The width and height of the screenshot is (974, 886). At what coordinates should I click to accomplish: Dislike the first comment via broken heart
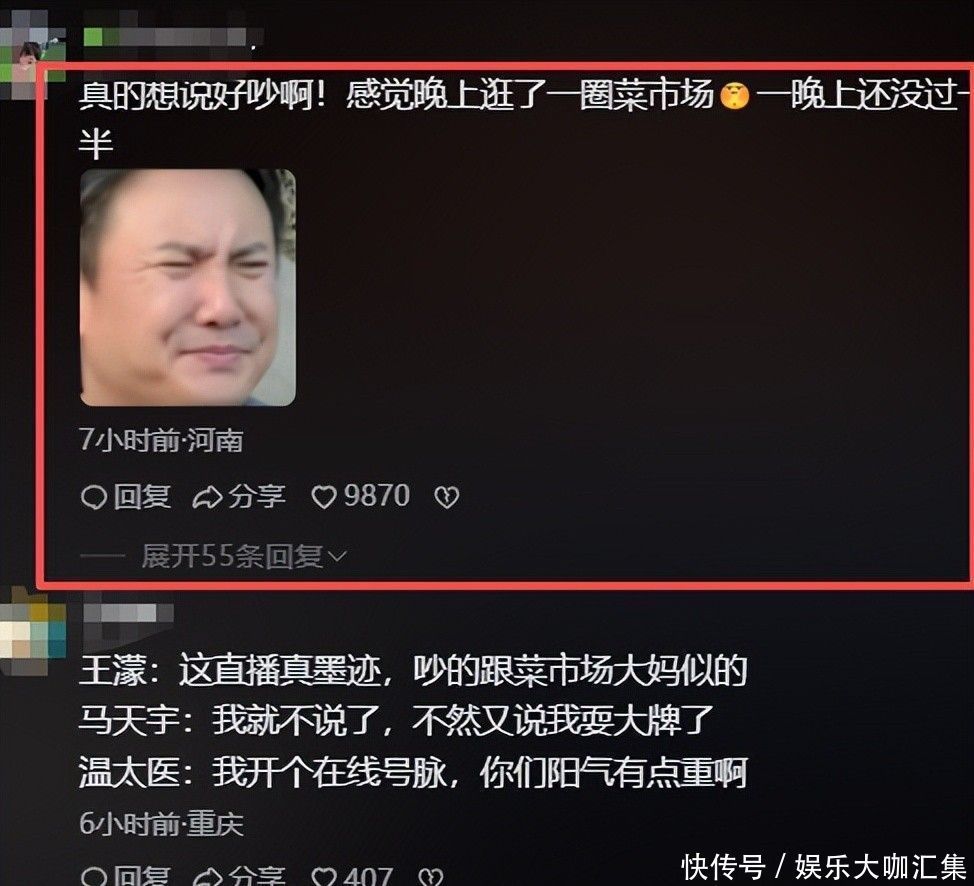(447, 497)
